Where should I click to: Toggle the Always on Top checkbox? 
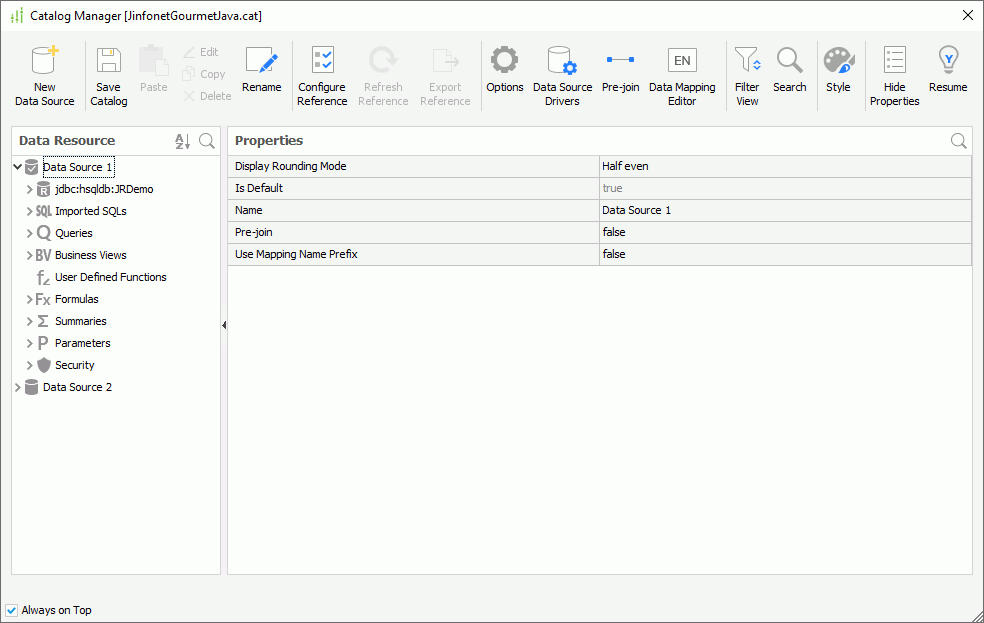point(11,610)
